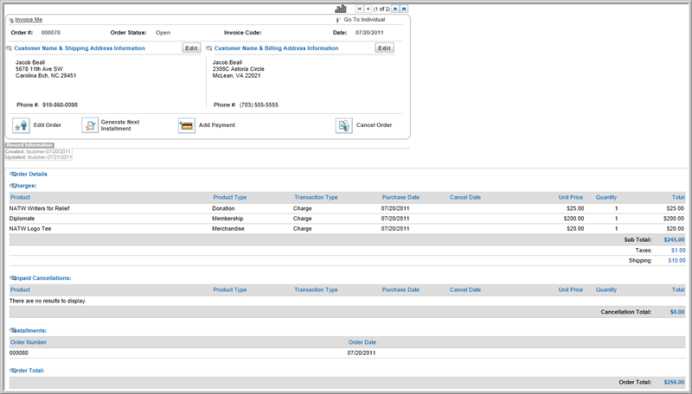Sort charges by Product Type column
This screenshot has height=394, width=692.
point(230,198)
